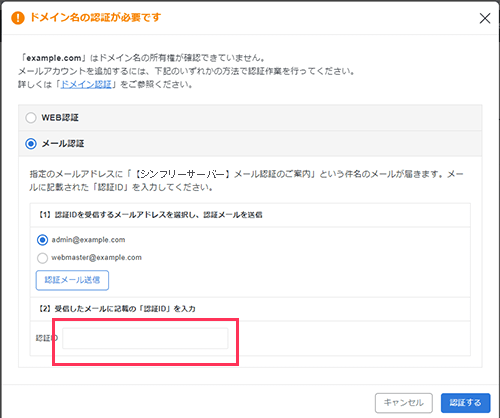Close the domain verification dialog with X
Image resolution: width=500 pixels, height=418 pixels.
485,18
